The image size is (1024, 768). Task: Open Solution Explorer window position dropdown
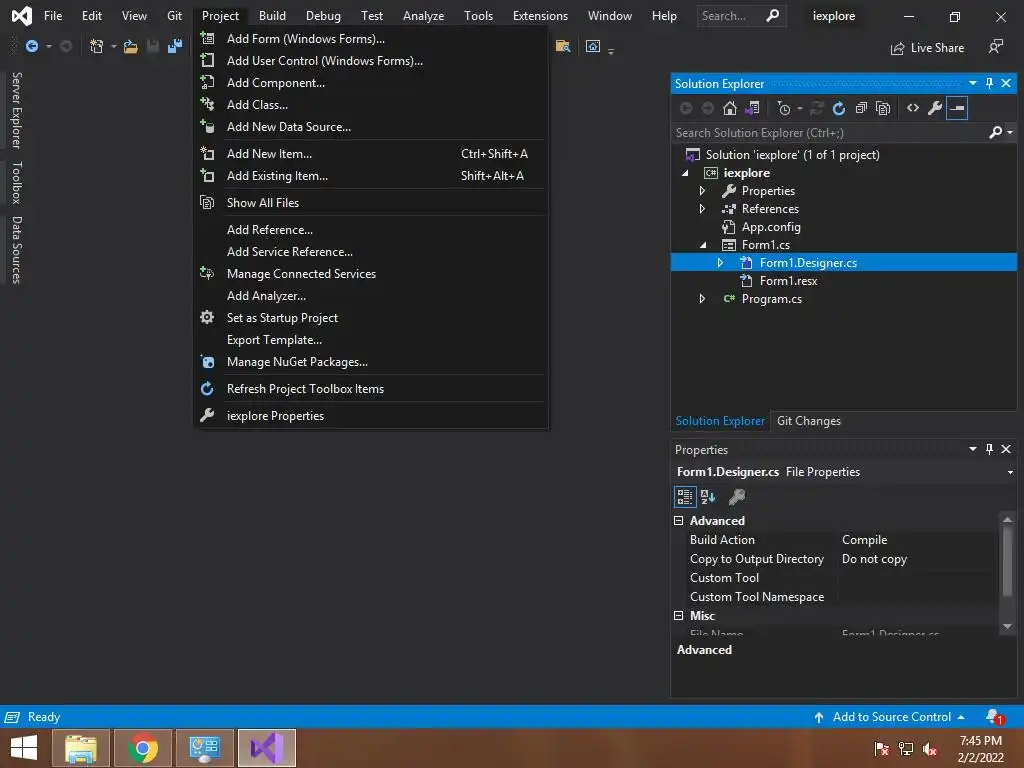point(973,83)
